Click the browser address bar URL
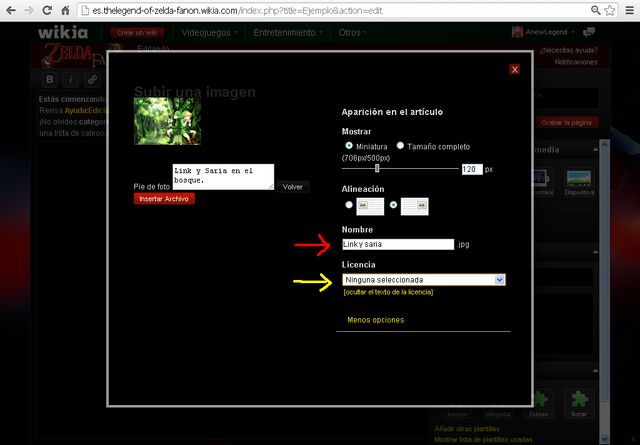This screenshot has width=640, height=445. coord(237,11)
